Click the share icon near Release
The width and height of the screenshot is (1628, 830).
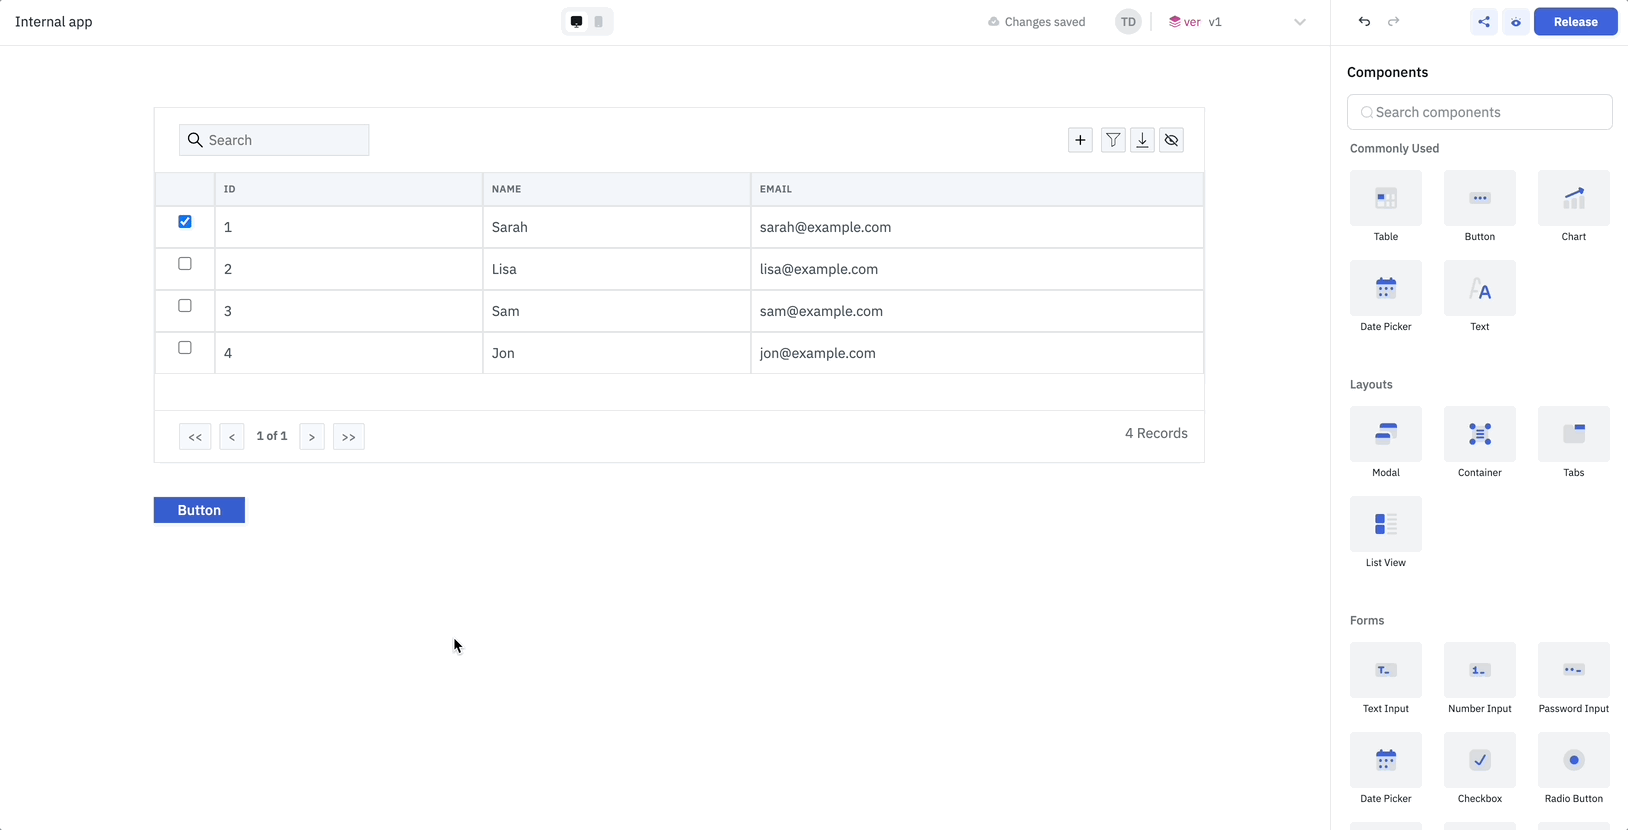point(1483,22)
